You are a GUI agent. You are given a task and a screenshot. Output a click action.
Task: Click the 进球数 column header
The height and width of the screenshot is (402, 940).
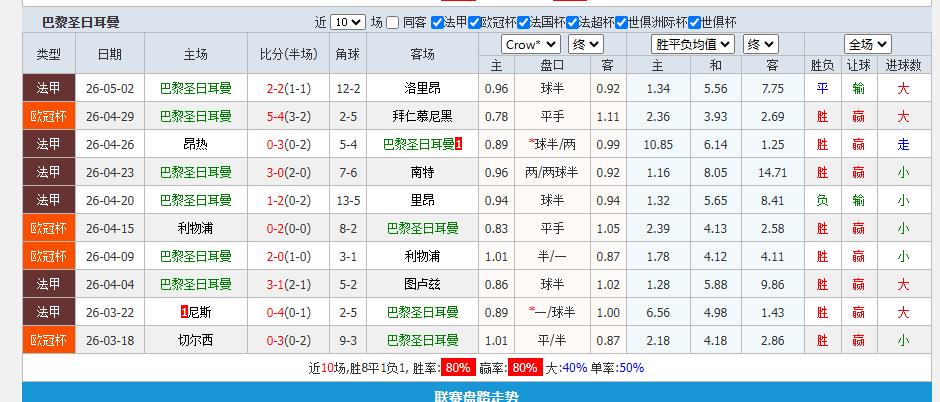point(903,65)
